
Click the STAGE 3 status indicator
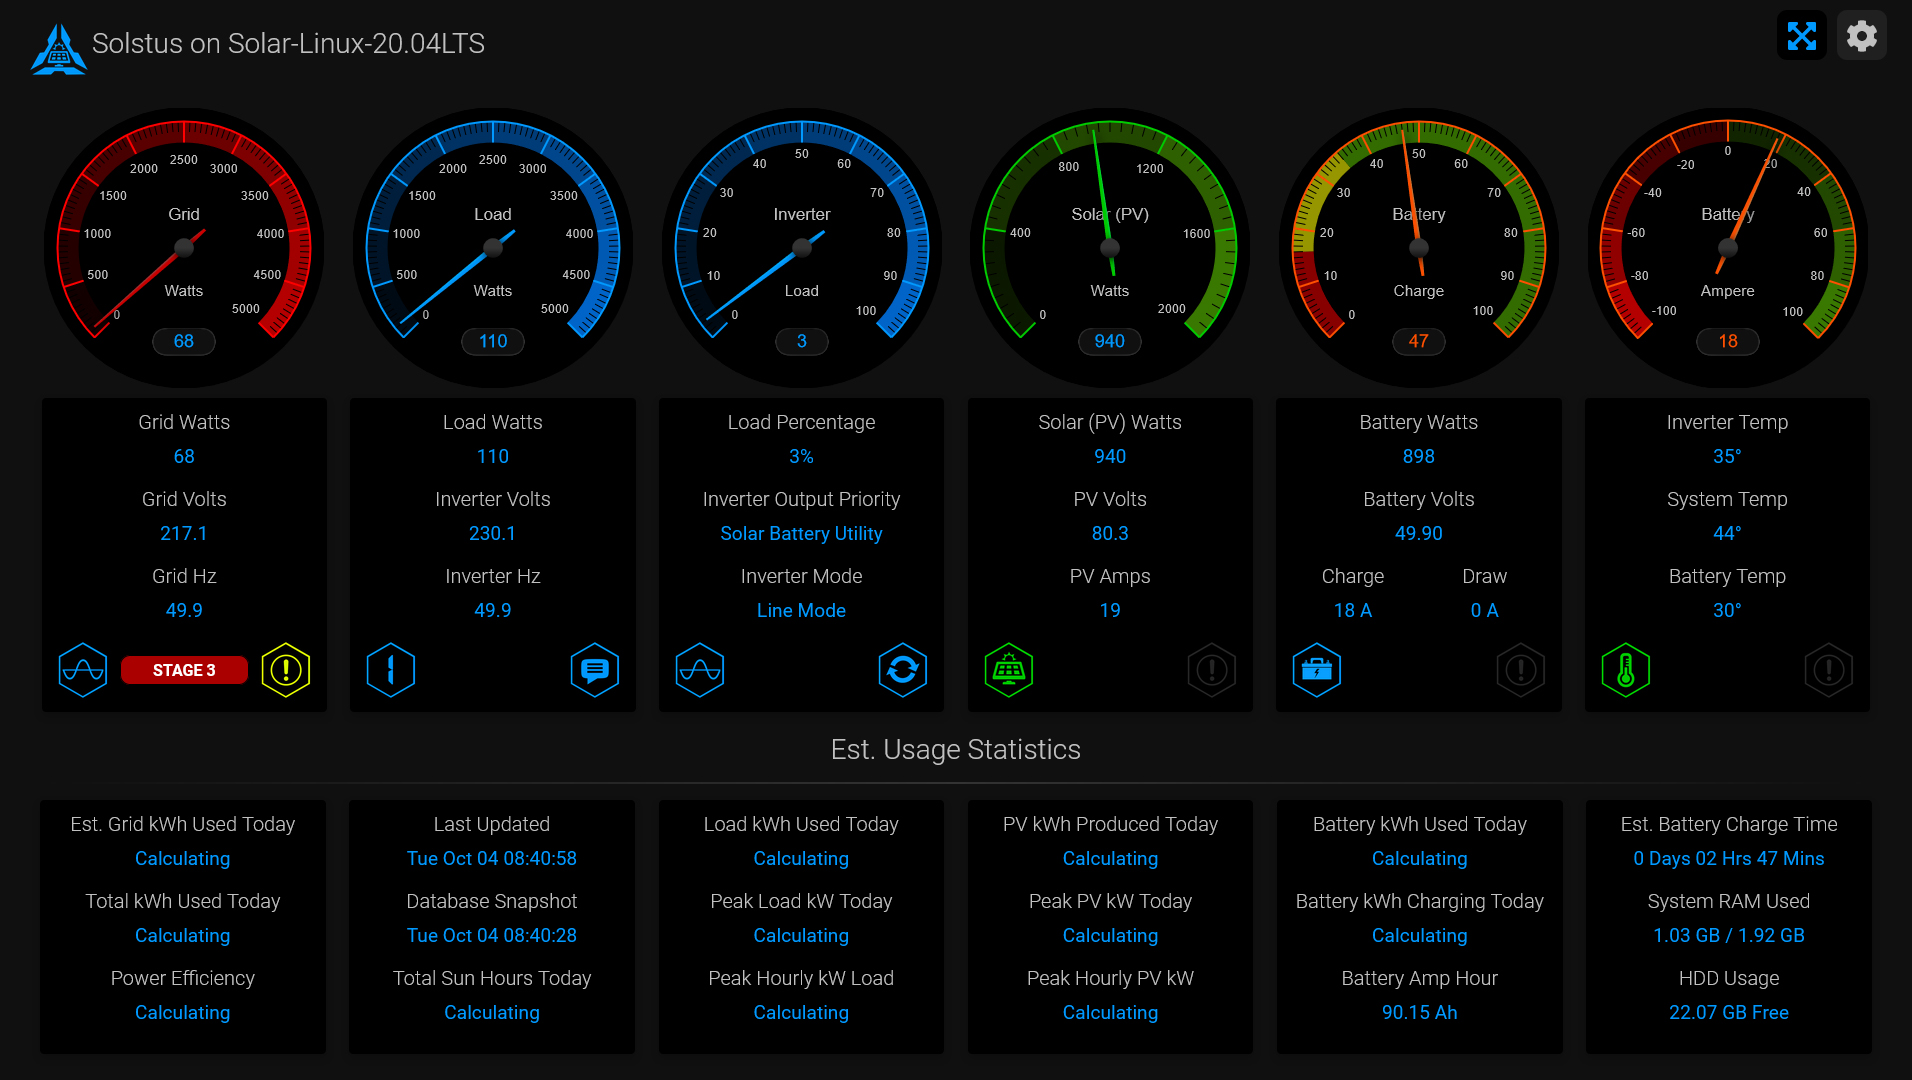pos(184,670)
